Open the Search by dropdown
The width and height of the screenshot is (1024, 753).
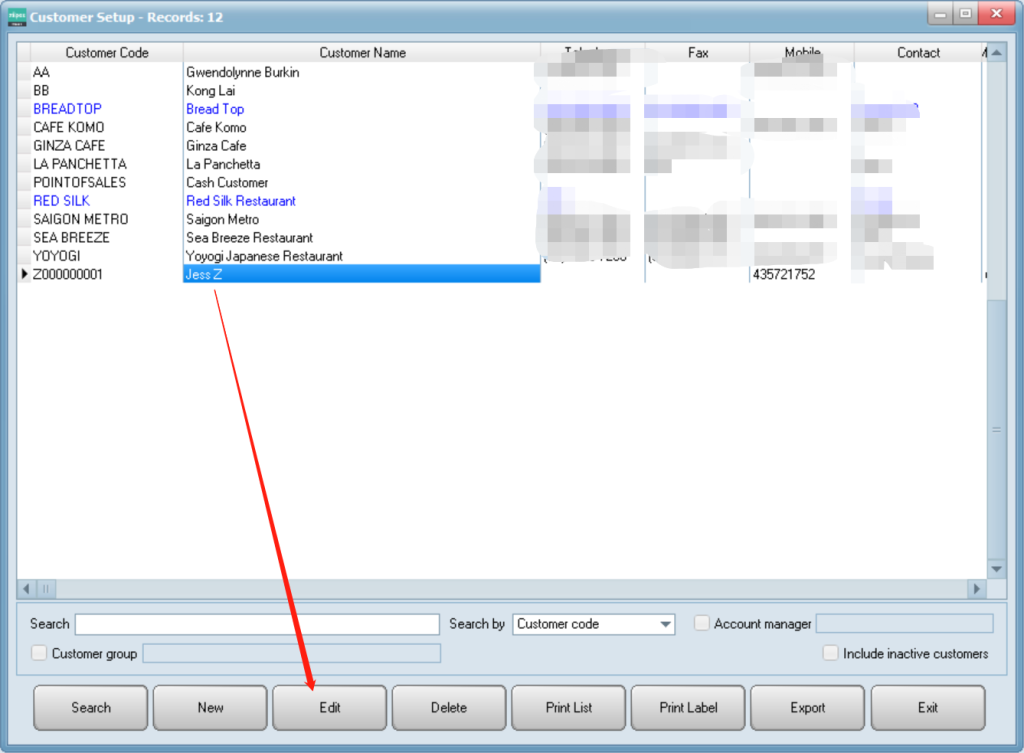coord(666,624)
